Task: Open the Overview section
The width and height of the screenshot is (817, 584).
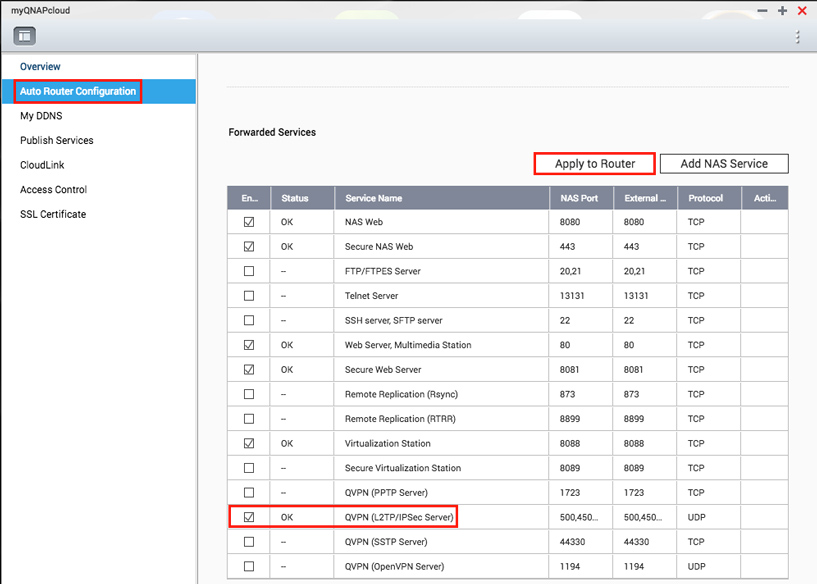Action: point(40,67)
